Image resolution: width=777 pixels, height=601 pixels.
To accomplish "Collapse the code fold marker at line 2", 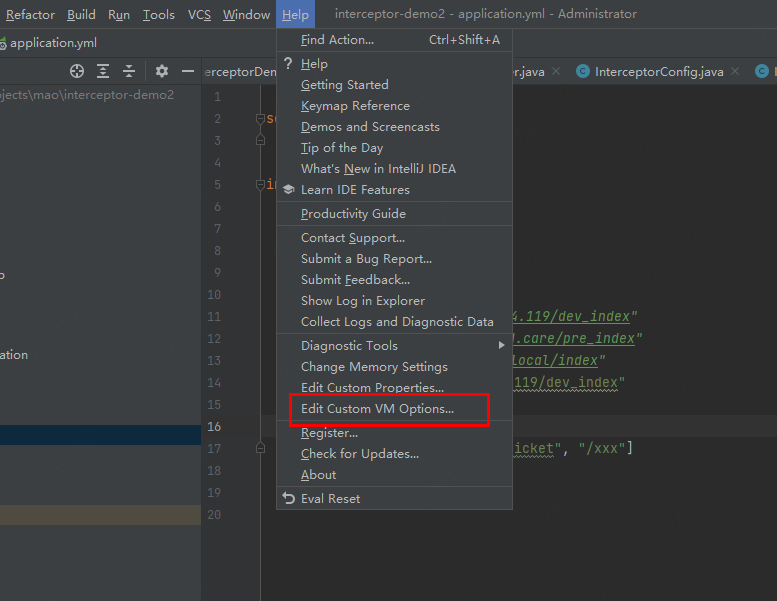I will coord(260,118).
